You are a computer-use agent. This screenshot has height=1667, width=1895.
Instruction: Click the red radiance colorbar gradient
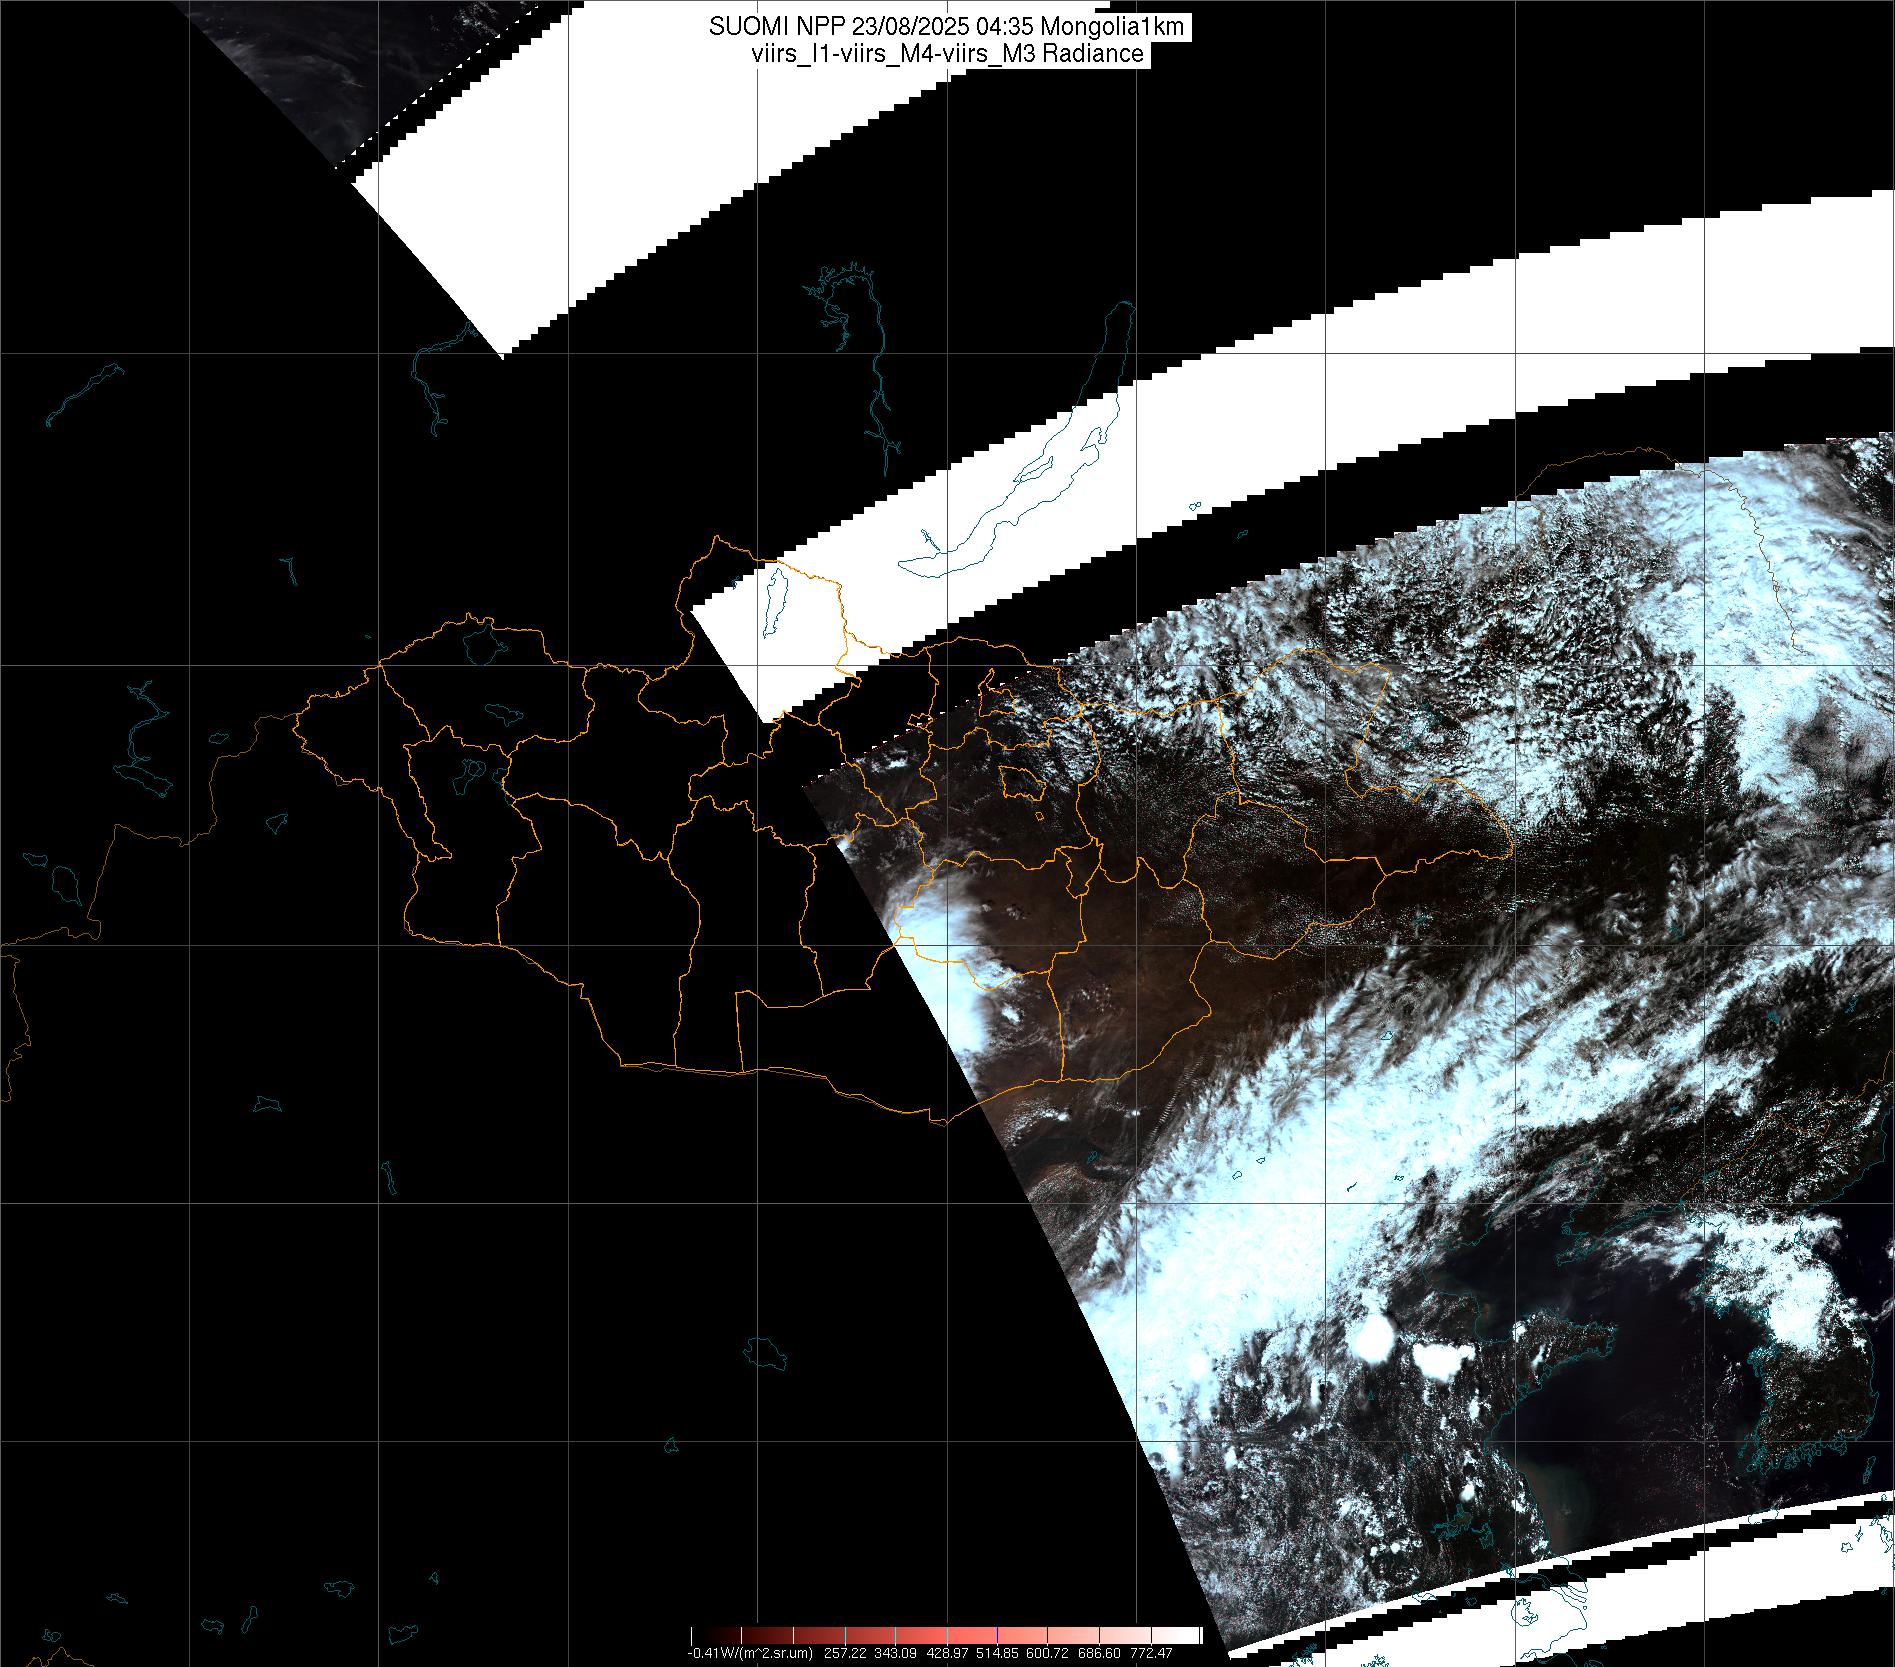pos(947,1636)
